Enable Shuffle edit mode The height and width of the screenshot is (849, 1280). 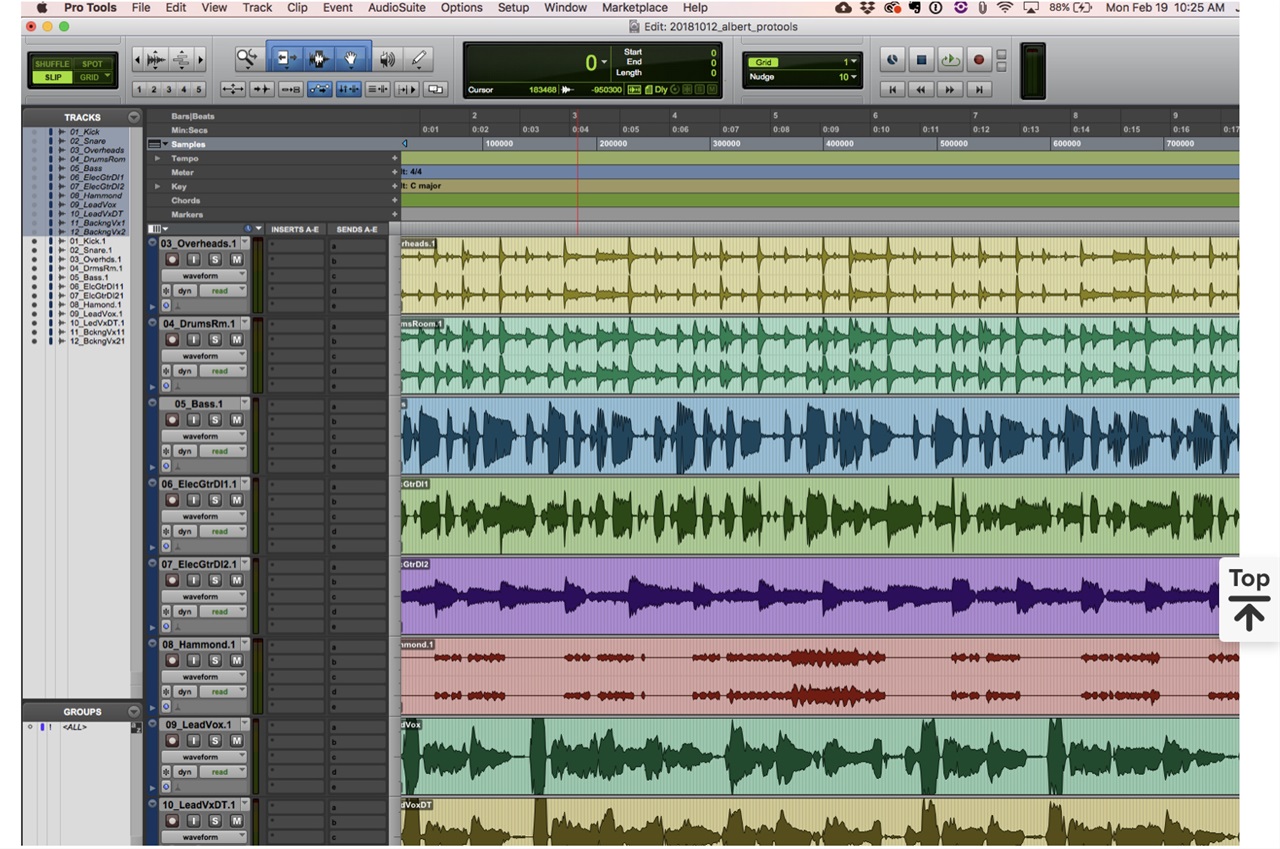pyautogui.click(x=51, y=64)
